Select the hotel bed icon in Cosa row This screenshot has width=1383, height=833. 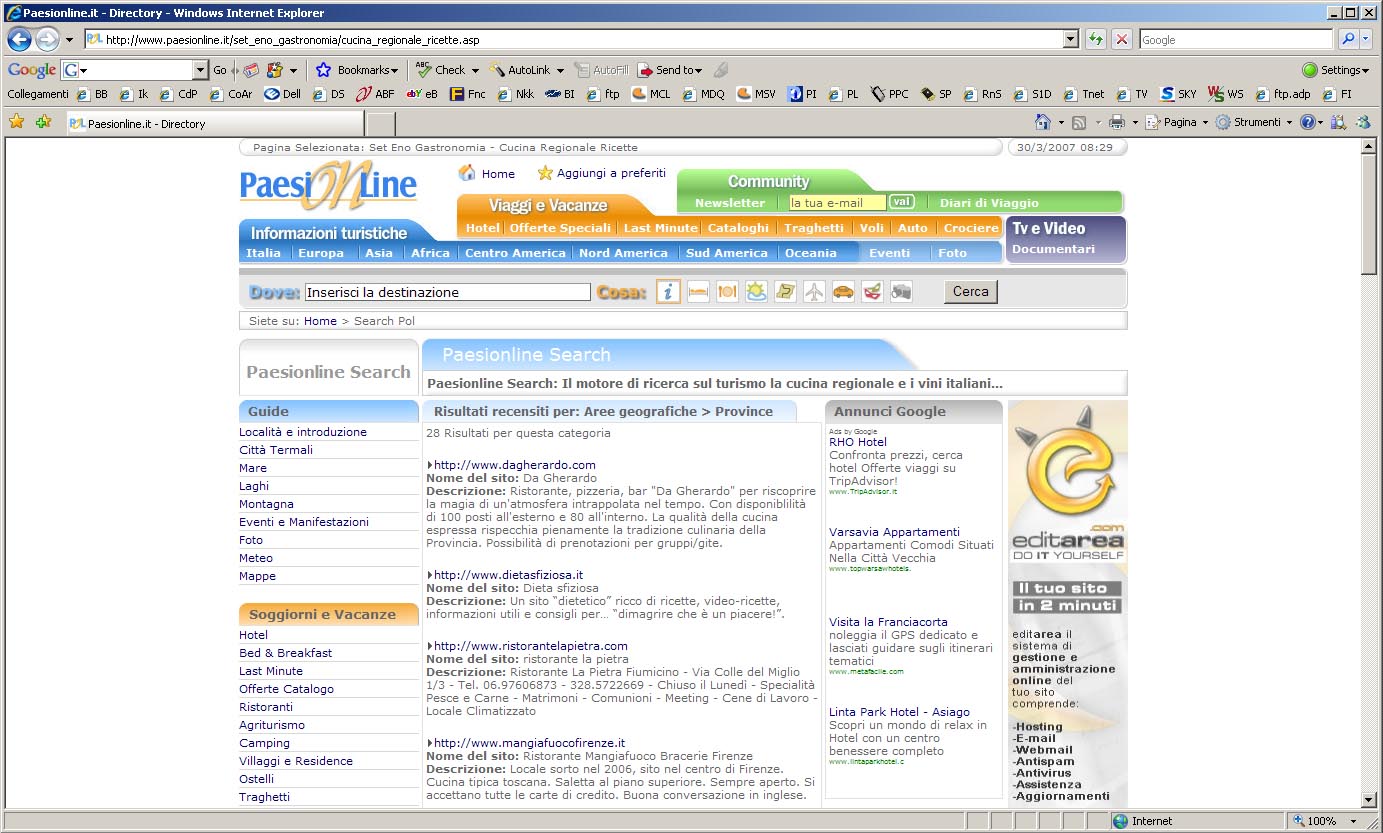[698, 292]
